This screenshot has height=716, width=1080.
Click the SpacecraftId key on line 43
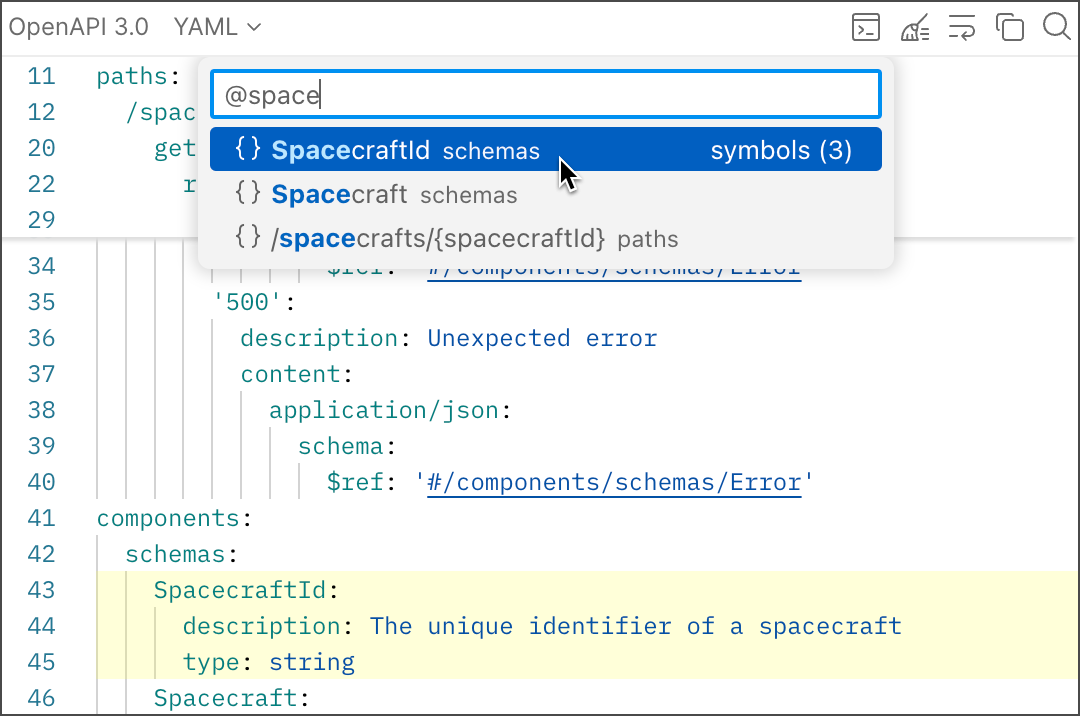240,590
